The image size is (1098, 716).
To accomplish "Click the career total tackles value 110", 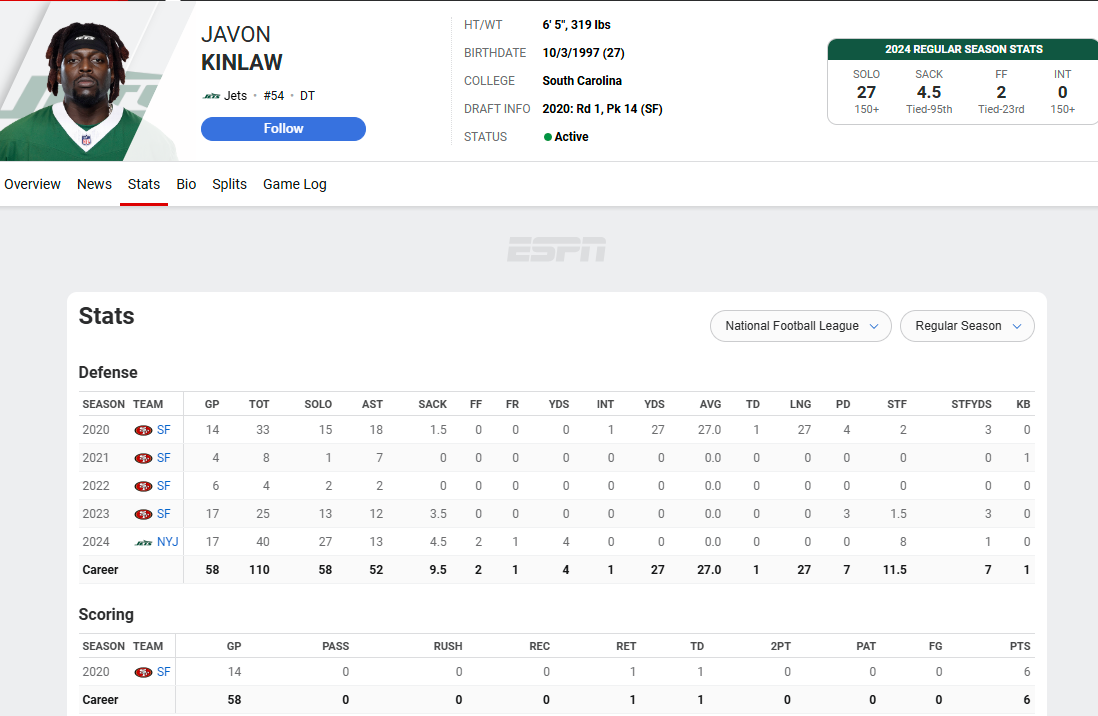I will click(259, 570).
